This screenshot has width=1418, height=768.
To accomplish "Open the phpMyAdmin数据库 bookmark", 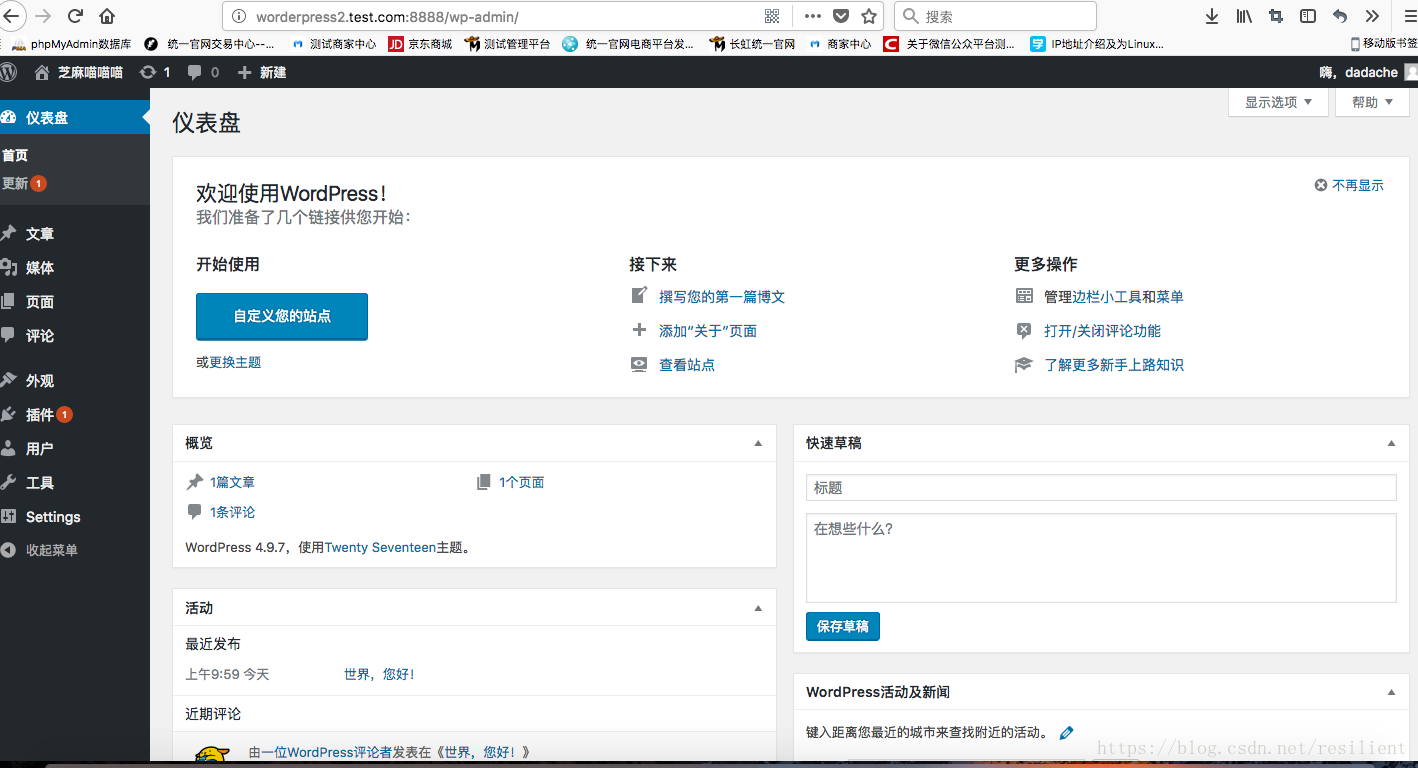I will click(x=72, y=44).
